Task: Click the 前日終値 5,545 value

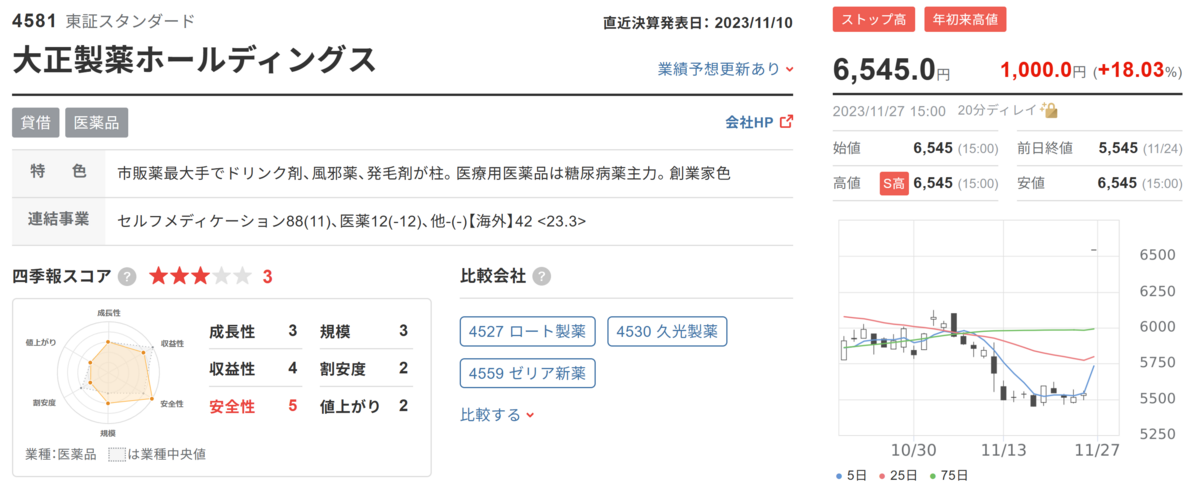Action: coord(1118,148)
